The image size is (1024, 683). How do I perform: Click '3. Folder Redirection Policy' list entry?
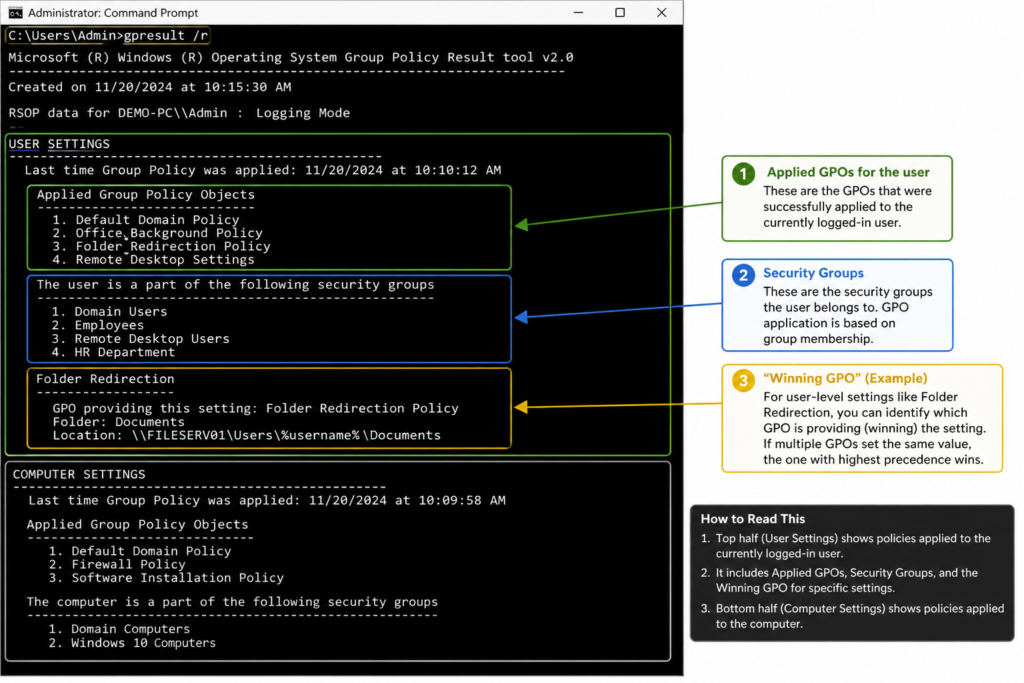click(x=161, y=246)
